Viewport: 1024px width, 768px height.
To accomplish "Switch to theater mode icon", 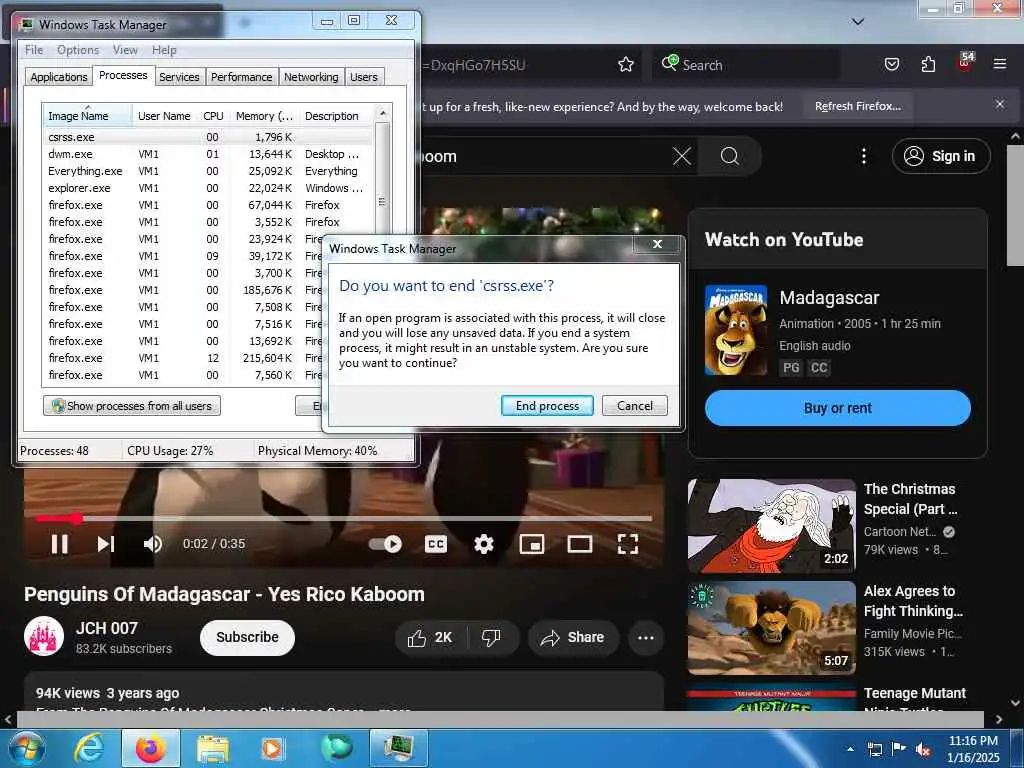I will point(579,544).
